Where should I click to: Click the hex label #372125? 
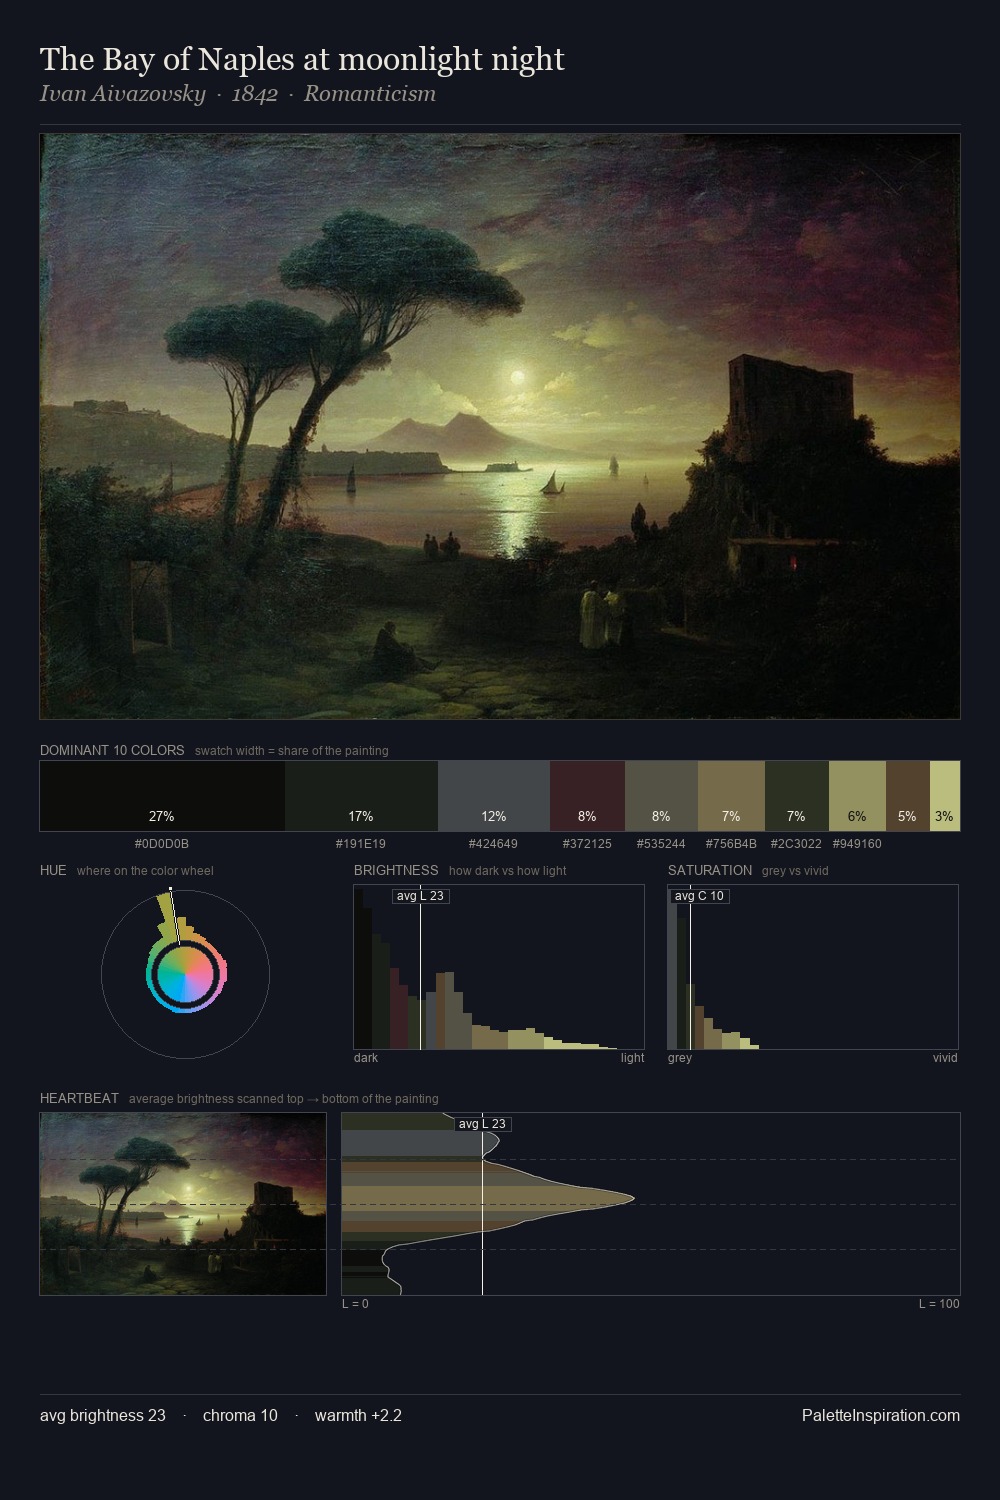point(587,844)
